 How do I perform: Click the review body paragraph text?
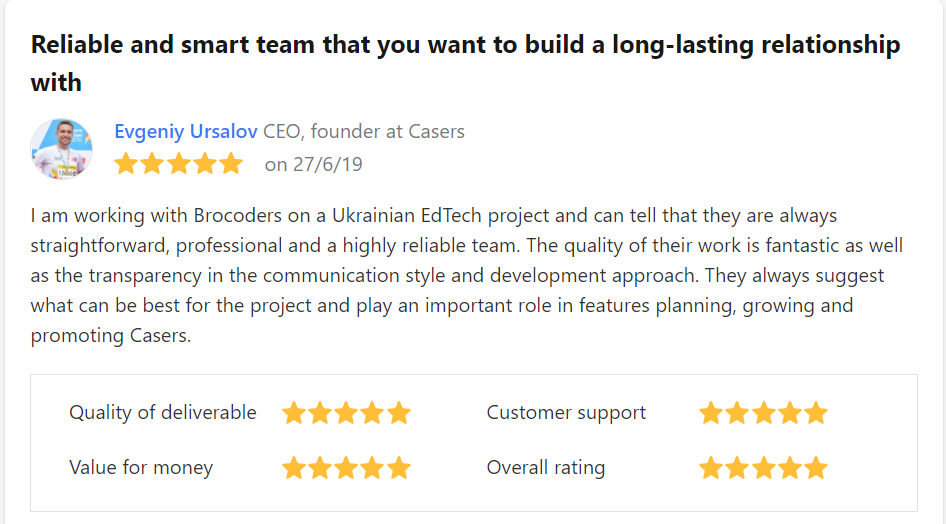click(467, 275)
